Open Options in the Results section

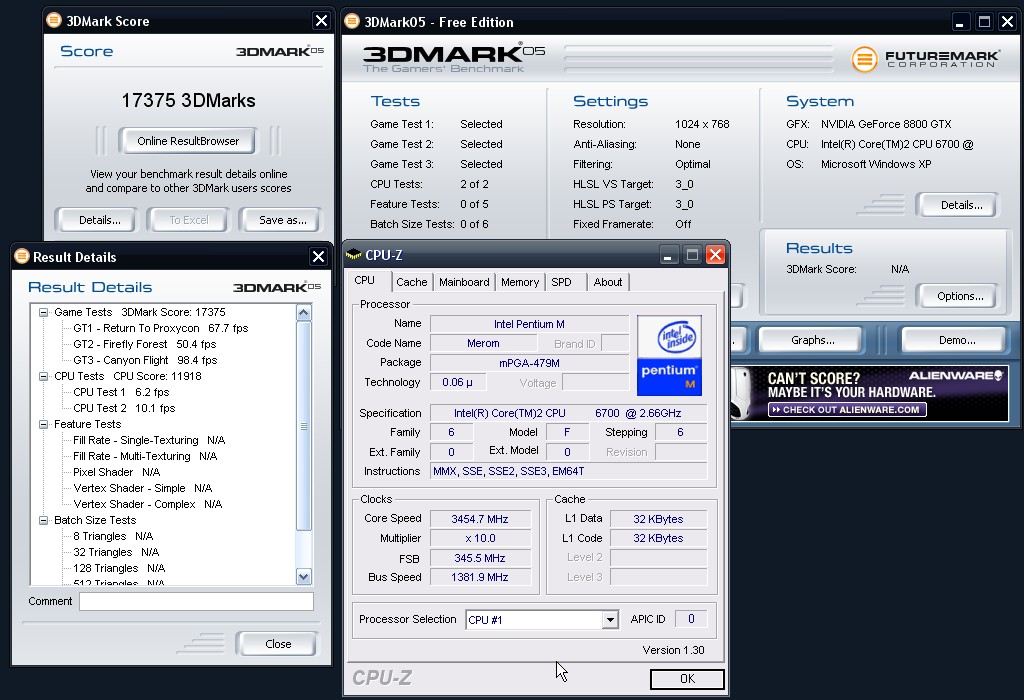point(959,296)
